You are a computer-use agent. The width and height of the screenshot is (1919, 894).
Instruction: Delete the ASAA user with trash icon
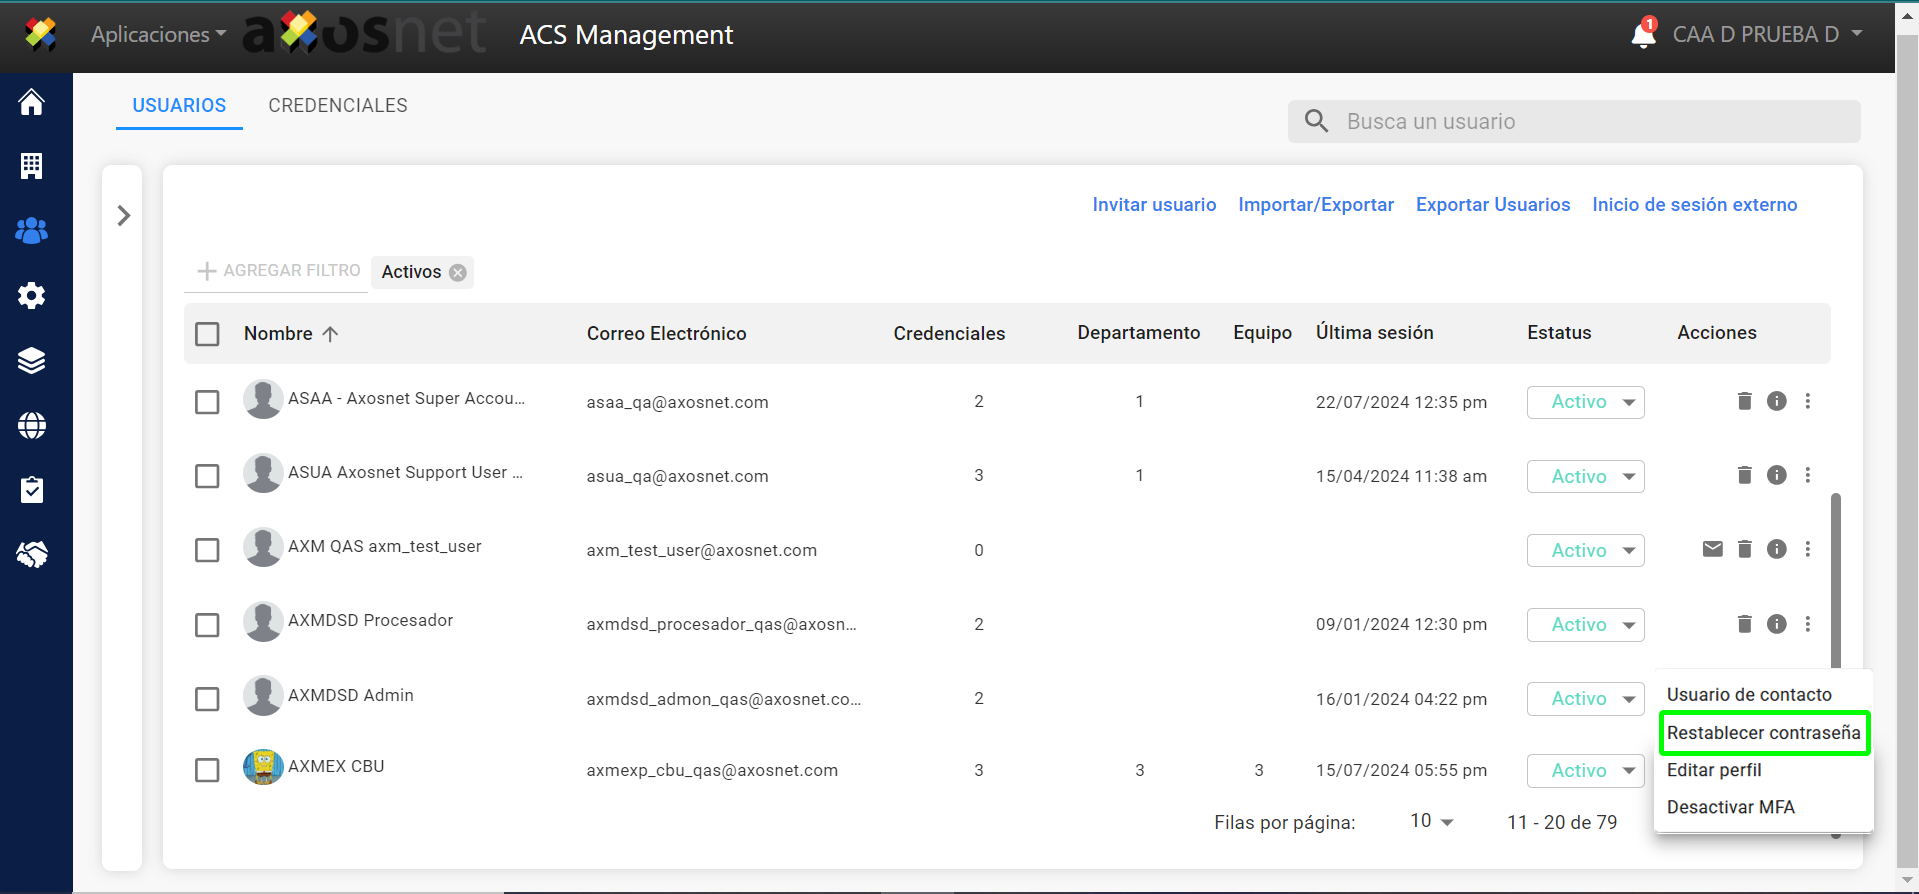[1744, 401]
